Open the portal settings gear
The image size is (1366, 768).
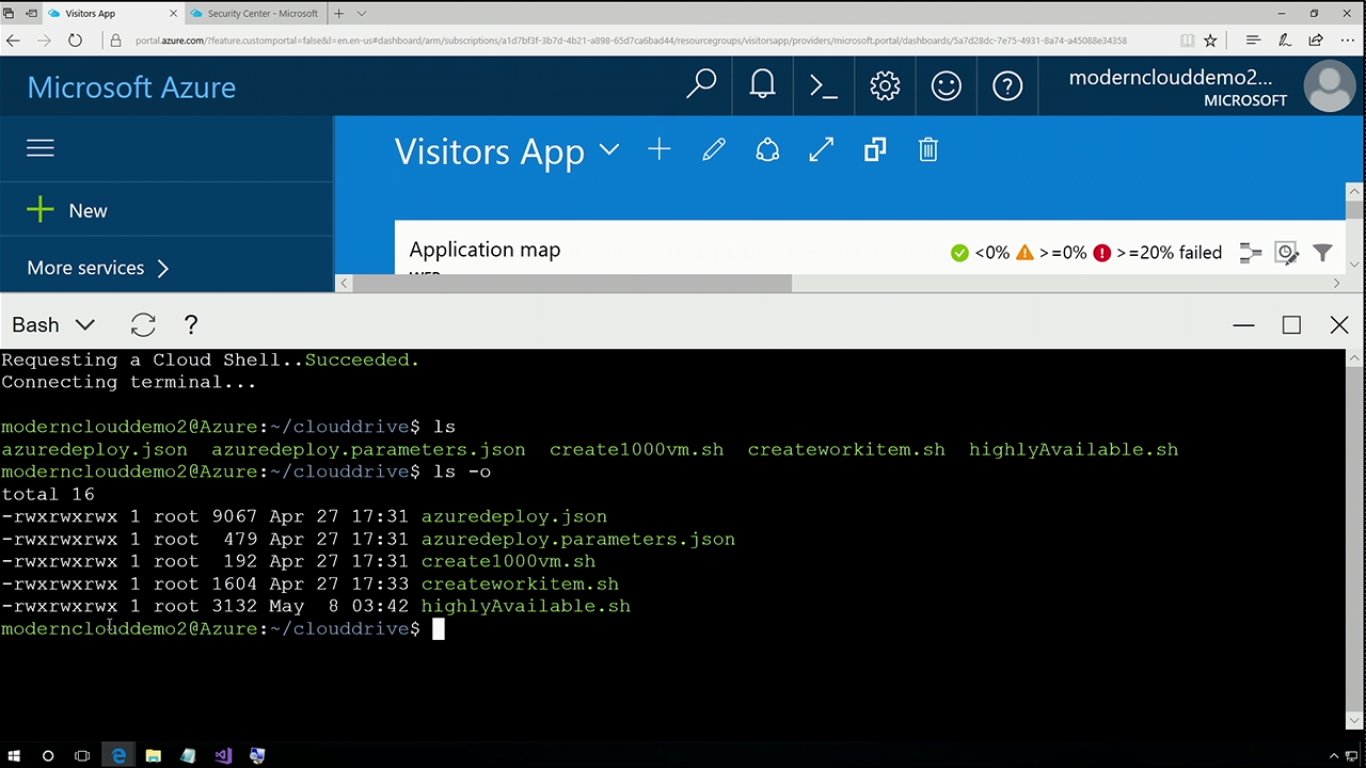tap(885, 86)
